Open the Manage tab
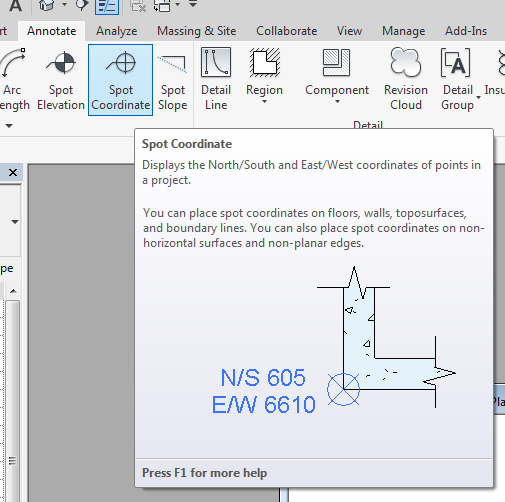505x502 pixels. pos(404,31)
